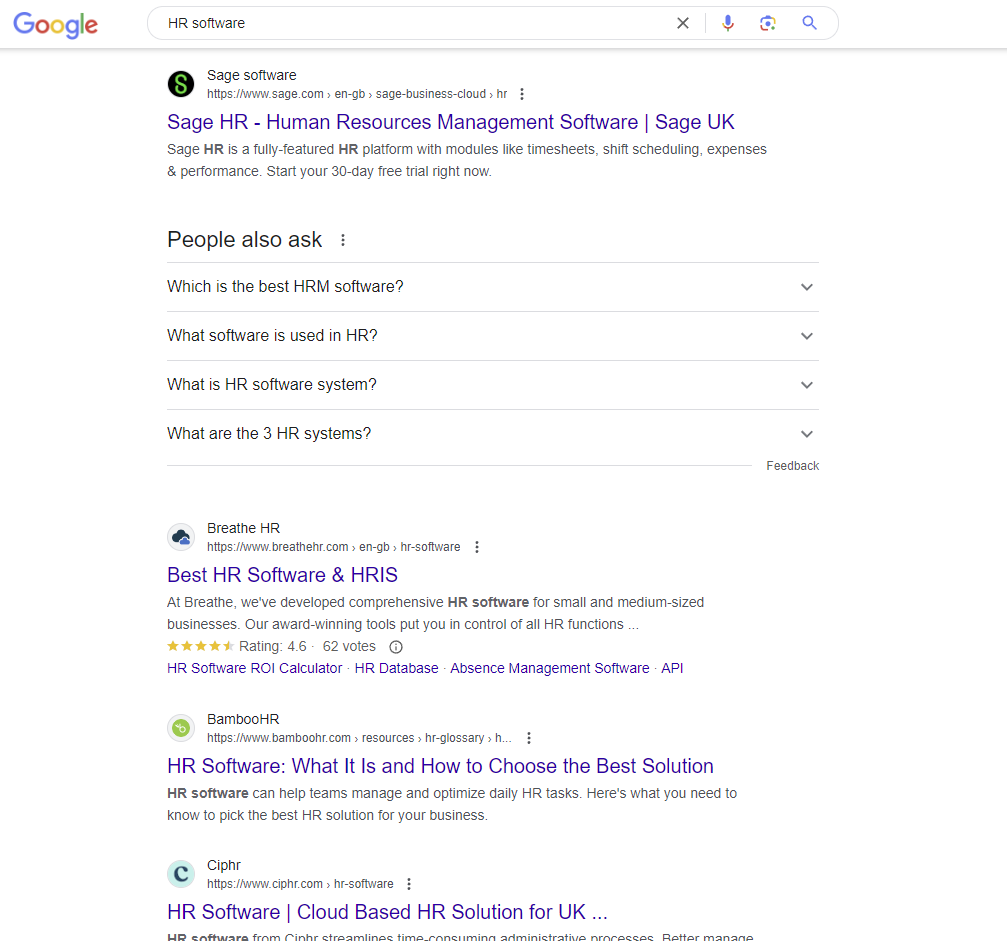
Task: Open Absence Management Software sitelink
Action: pos(550,668)
